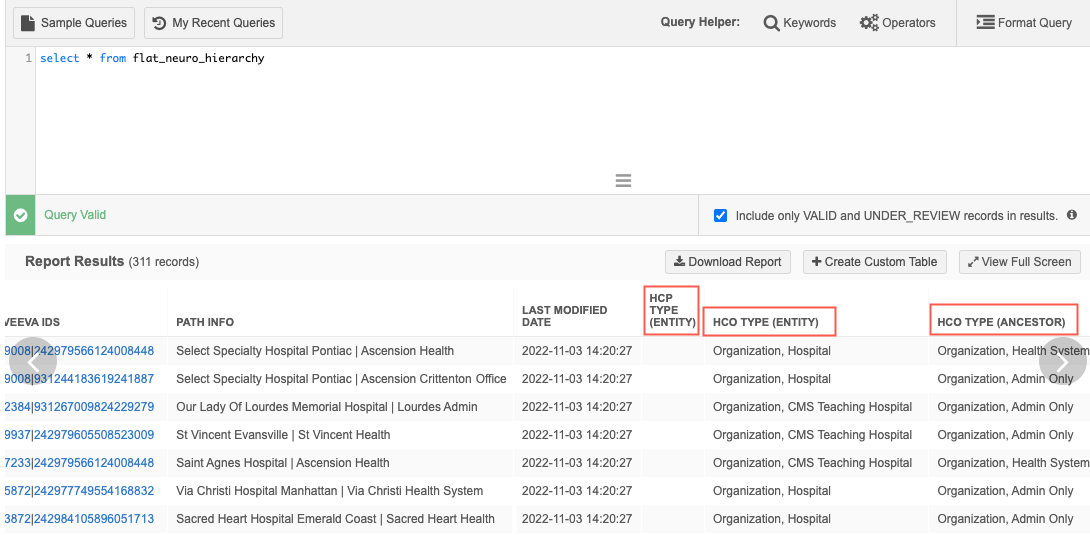Click the editor resize handle

(623, 181)
